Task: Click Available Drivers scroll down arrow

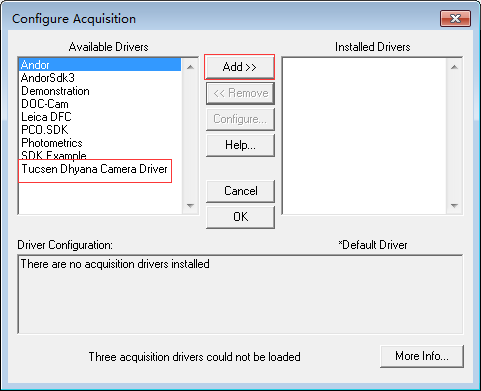Action: pos(190,205)
